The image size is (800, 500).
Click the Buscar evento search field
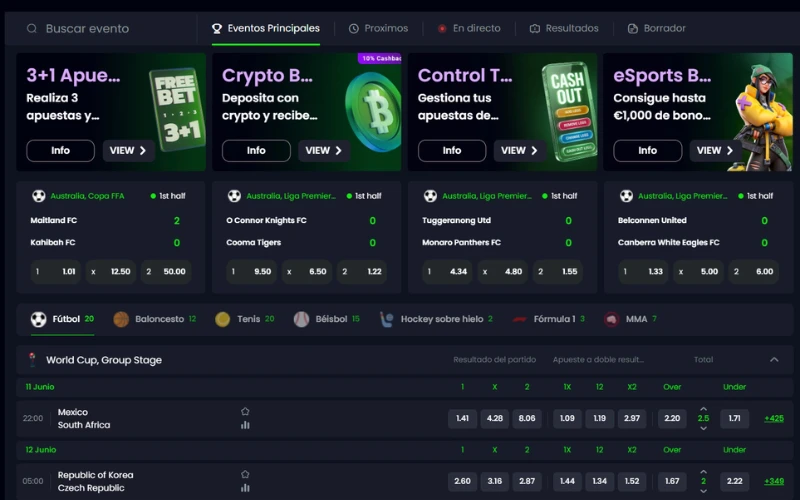(110, 29)
